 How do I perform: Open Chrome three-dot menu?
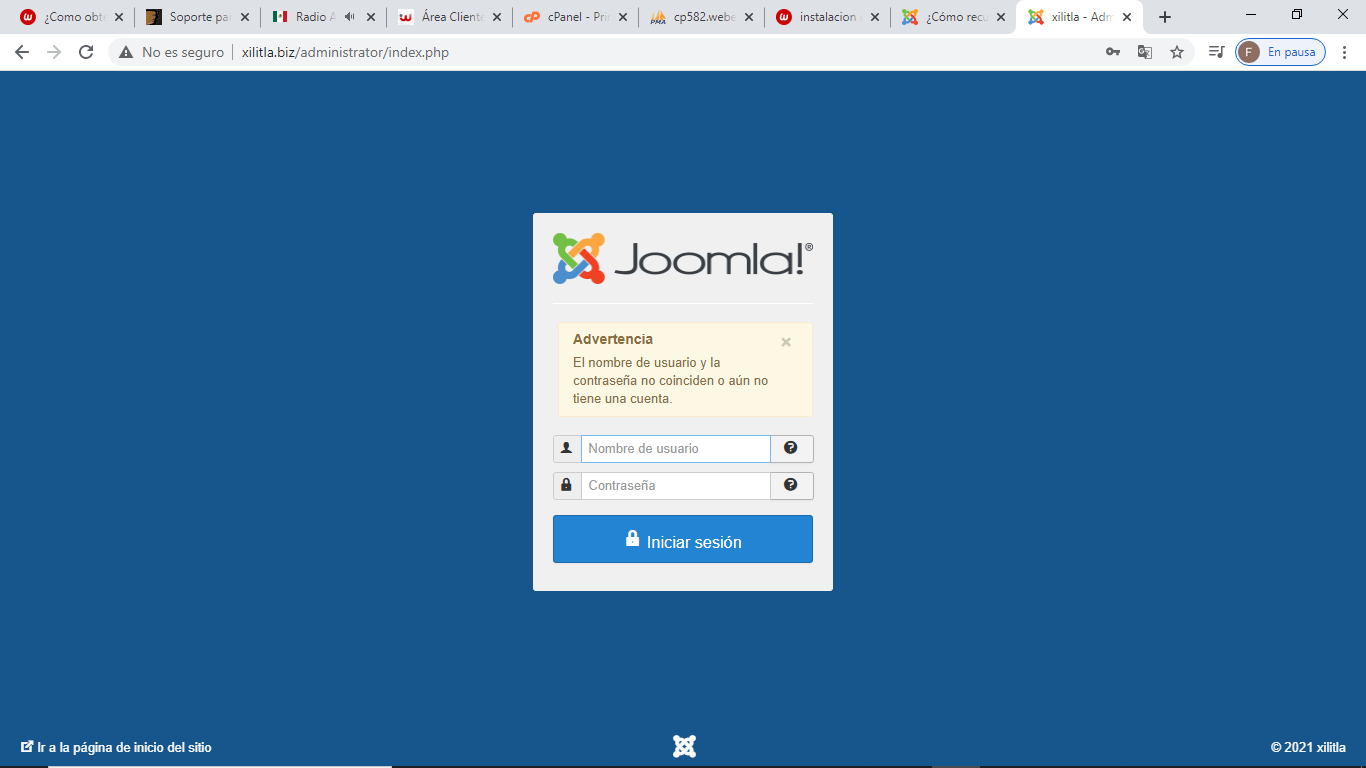point(1345,52)
